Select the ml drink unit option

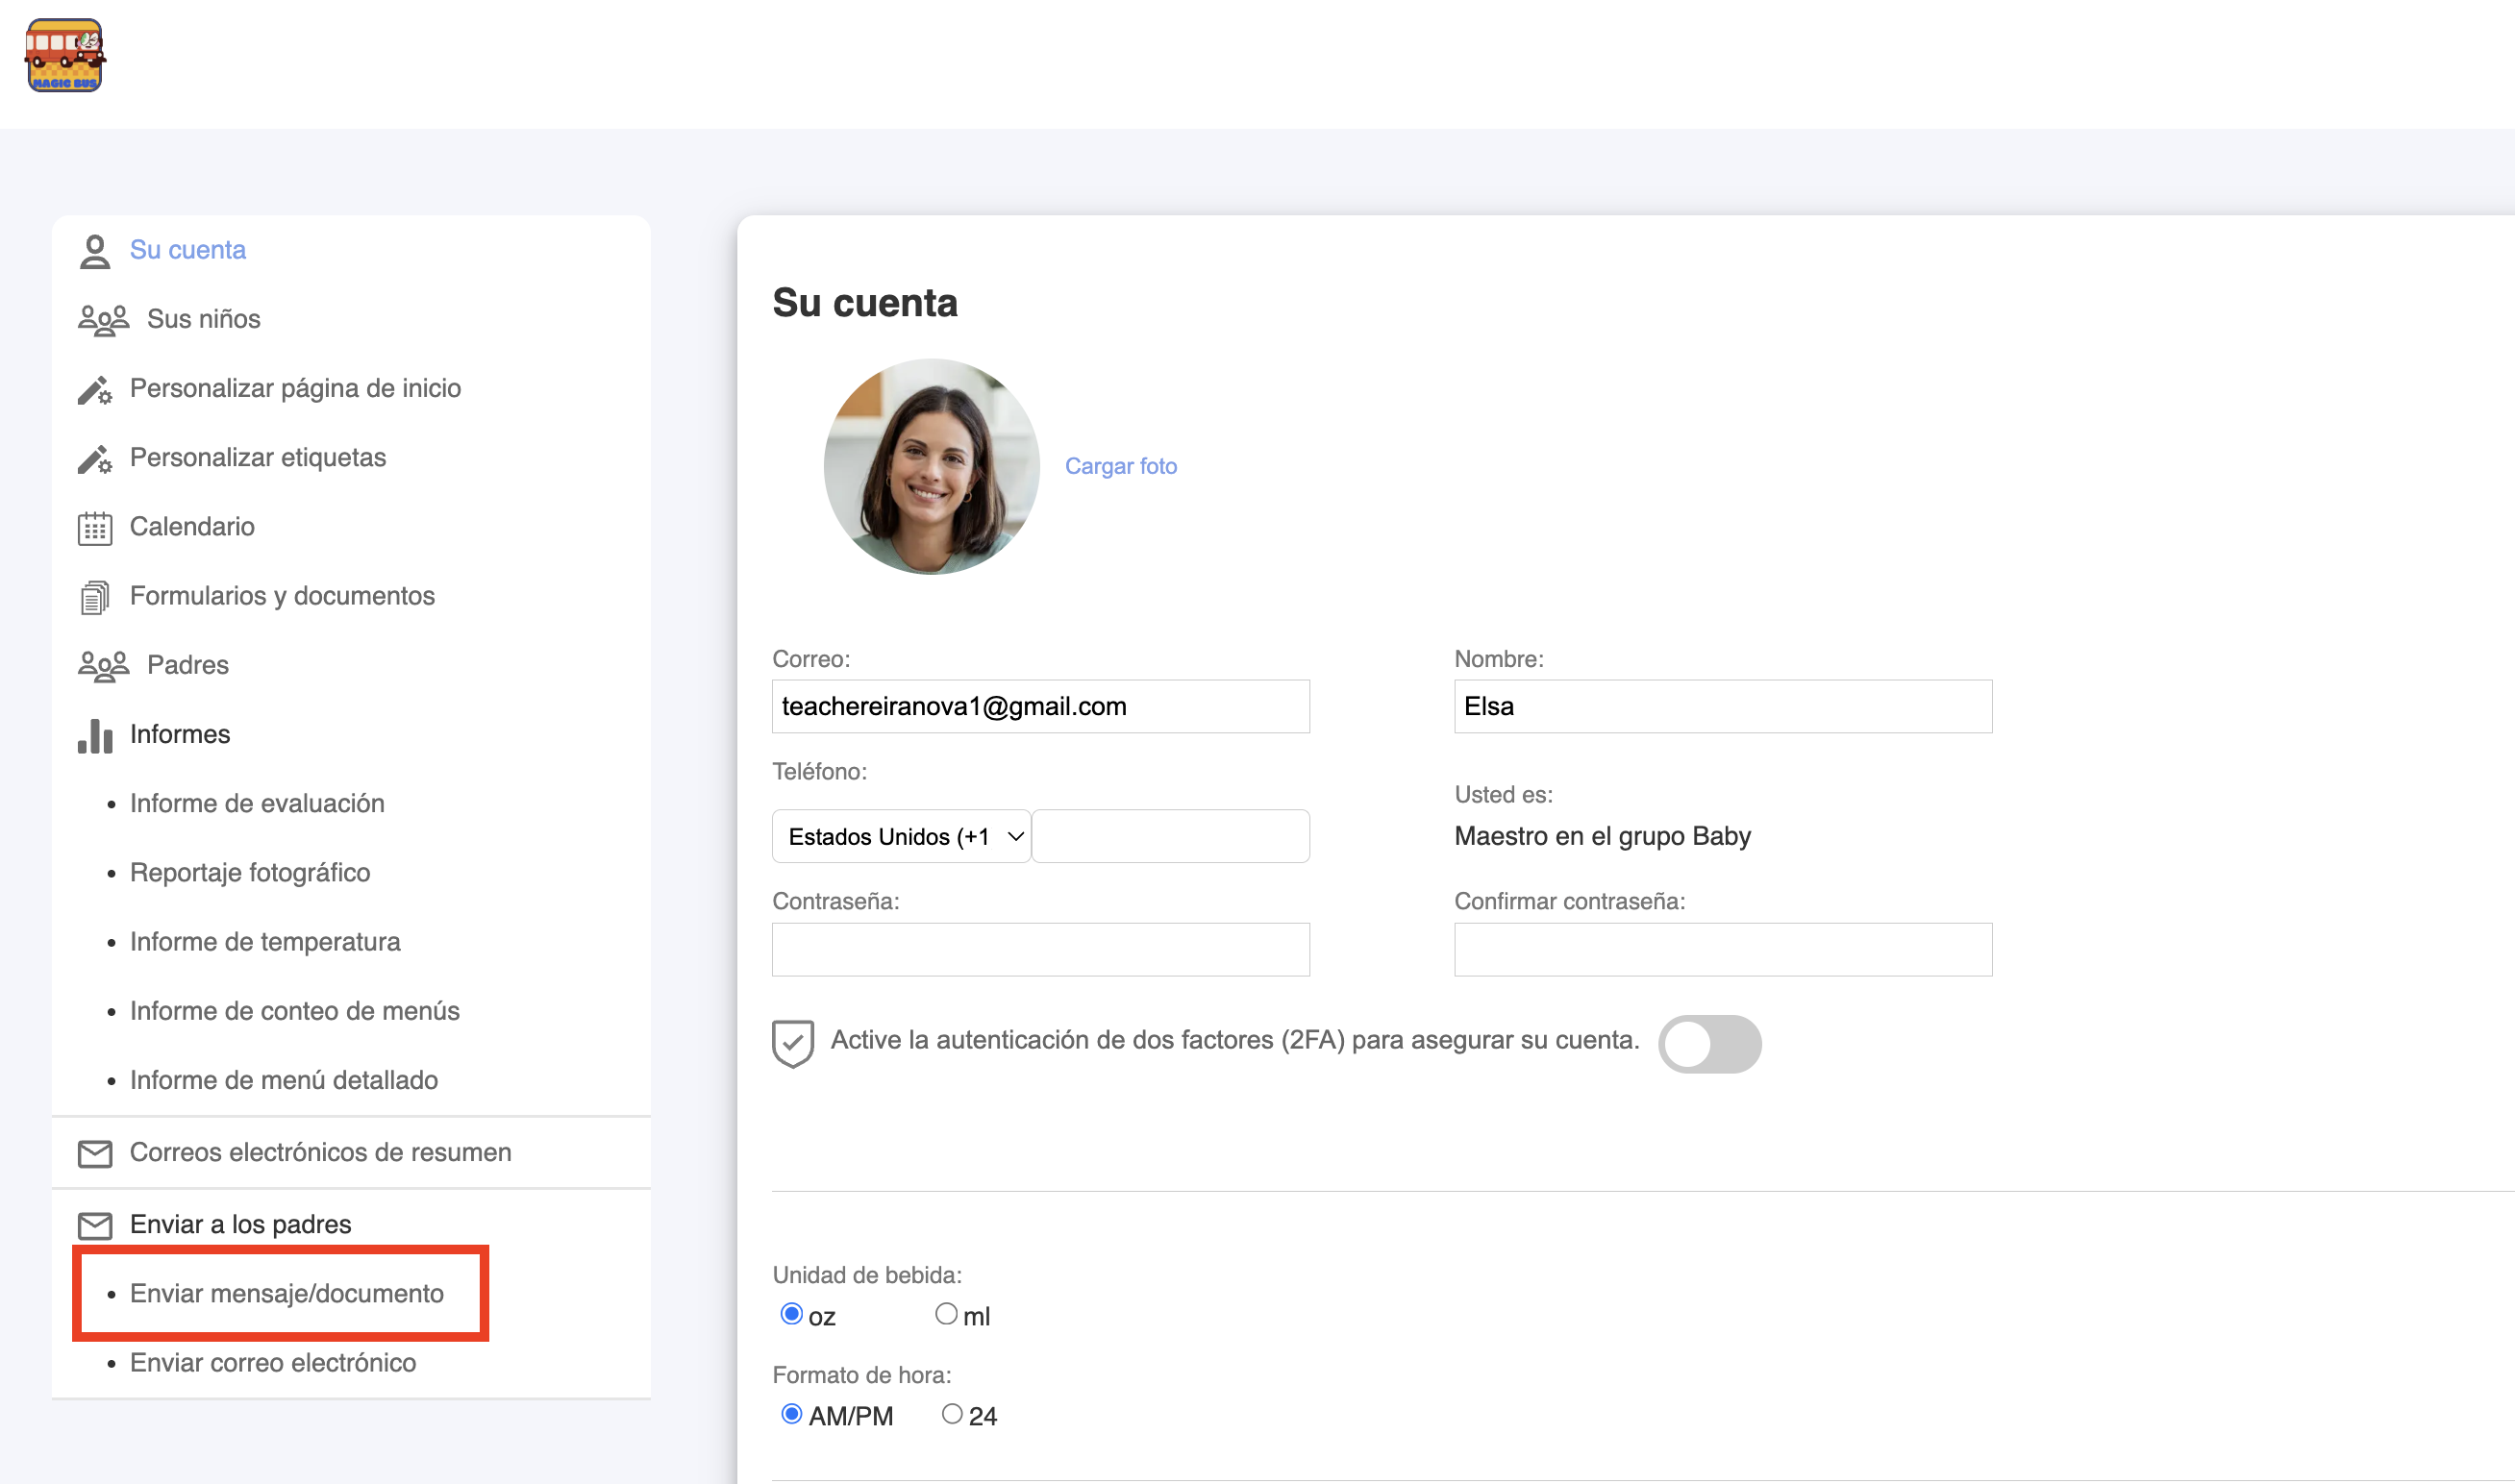pyautogui.click(x=946, y=1314)
